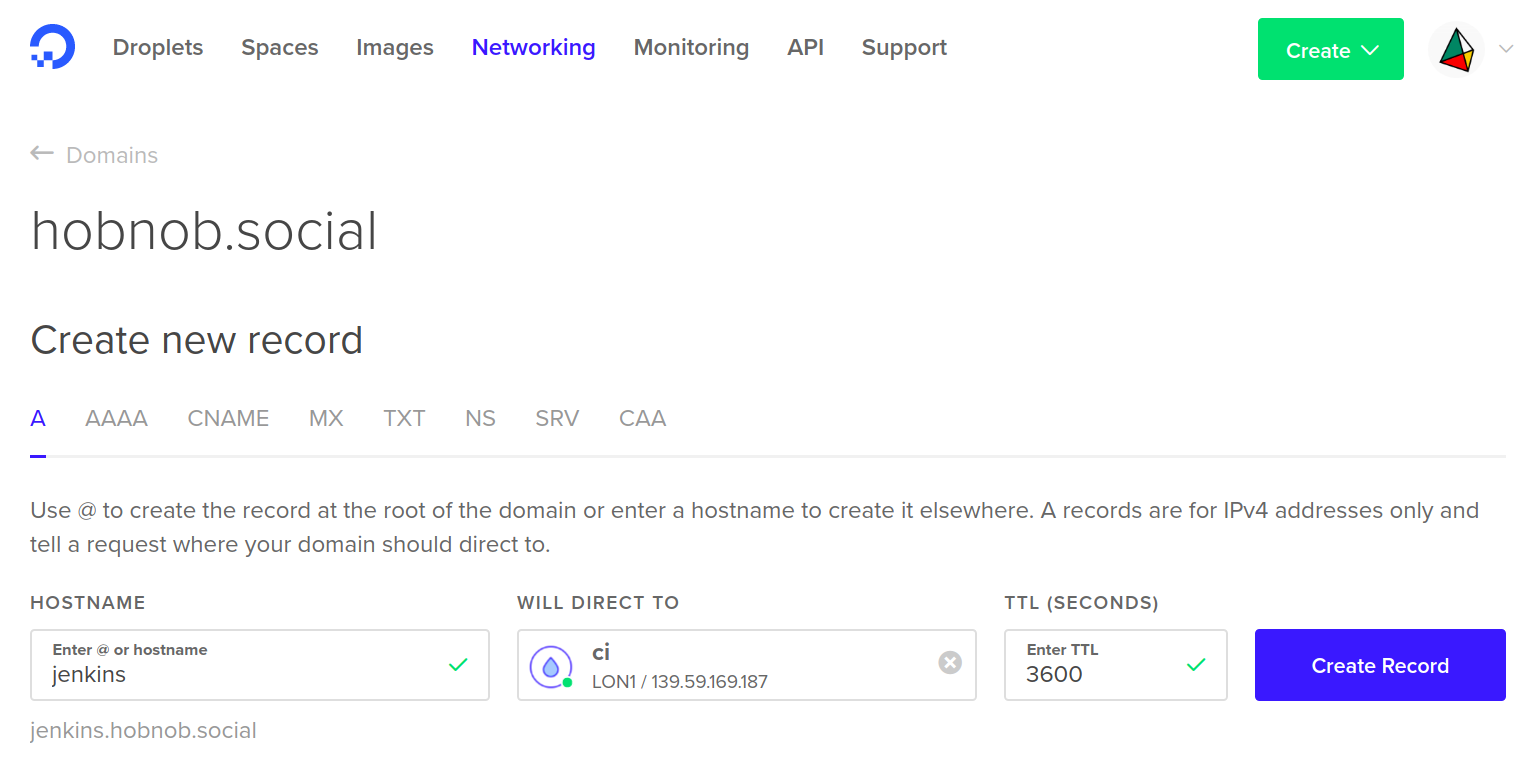
Task: Clear the selected ci droplet
Action: [950, 662]
